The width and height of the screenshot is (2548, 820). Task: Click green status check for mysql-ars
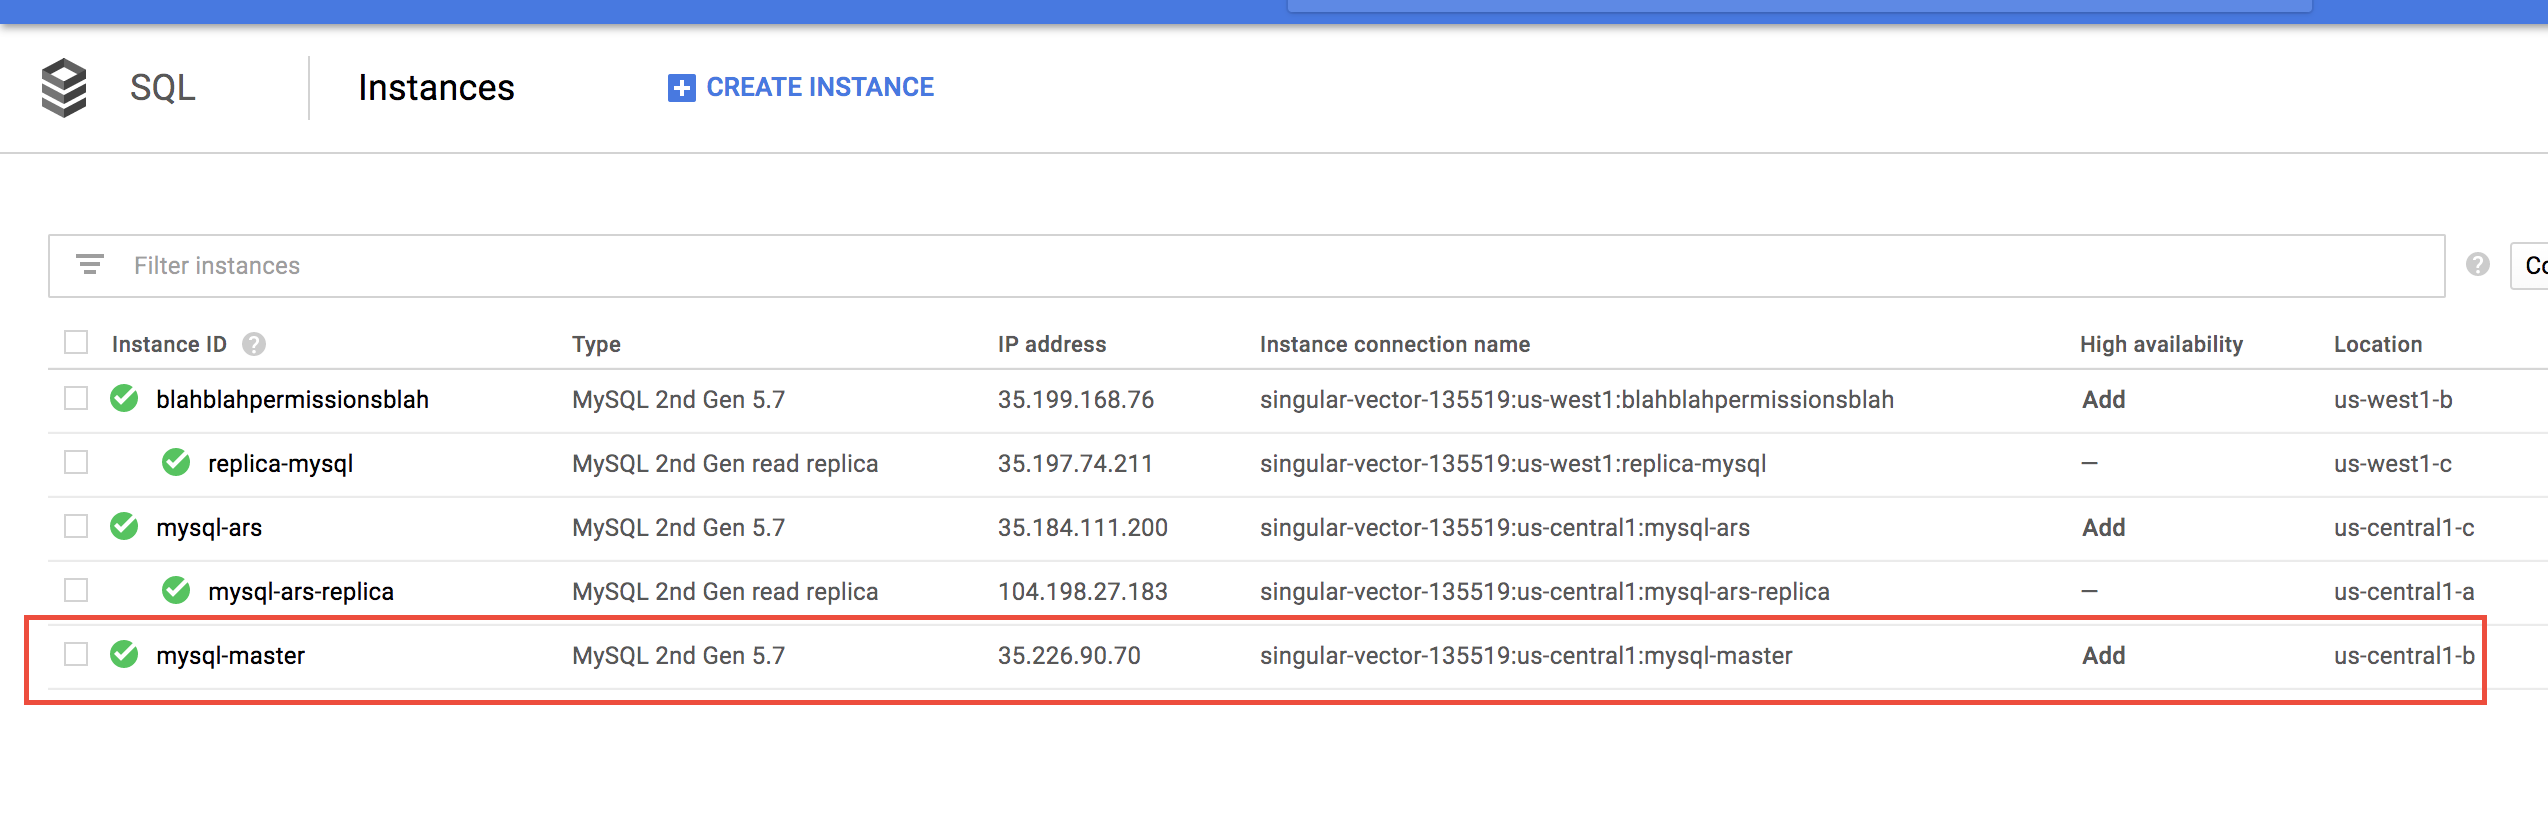(x=124, y=527)
